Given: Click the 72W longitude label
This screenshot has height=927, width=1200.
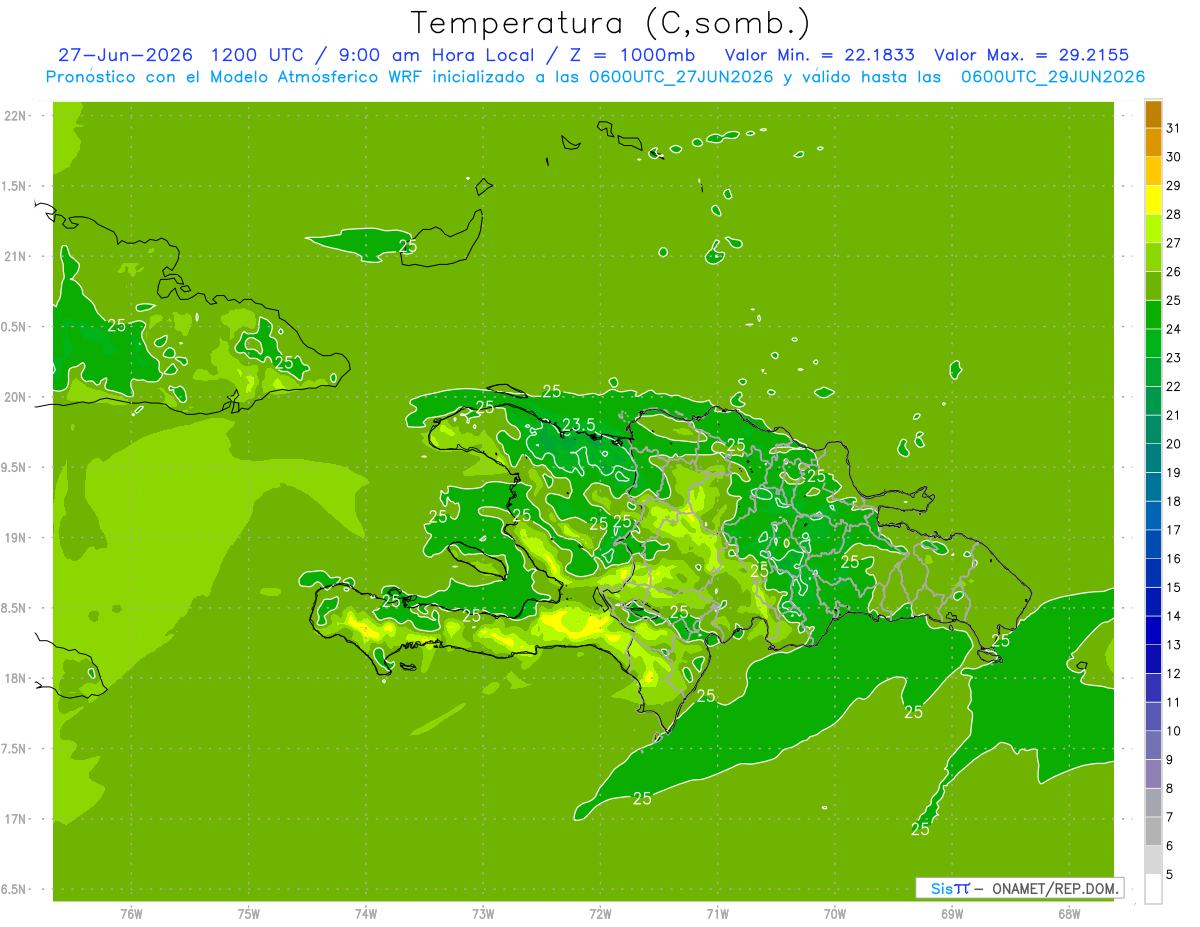Looking at the screenshot, I should 600,913.
